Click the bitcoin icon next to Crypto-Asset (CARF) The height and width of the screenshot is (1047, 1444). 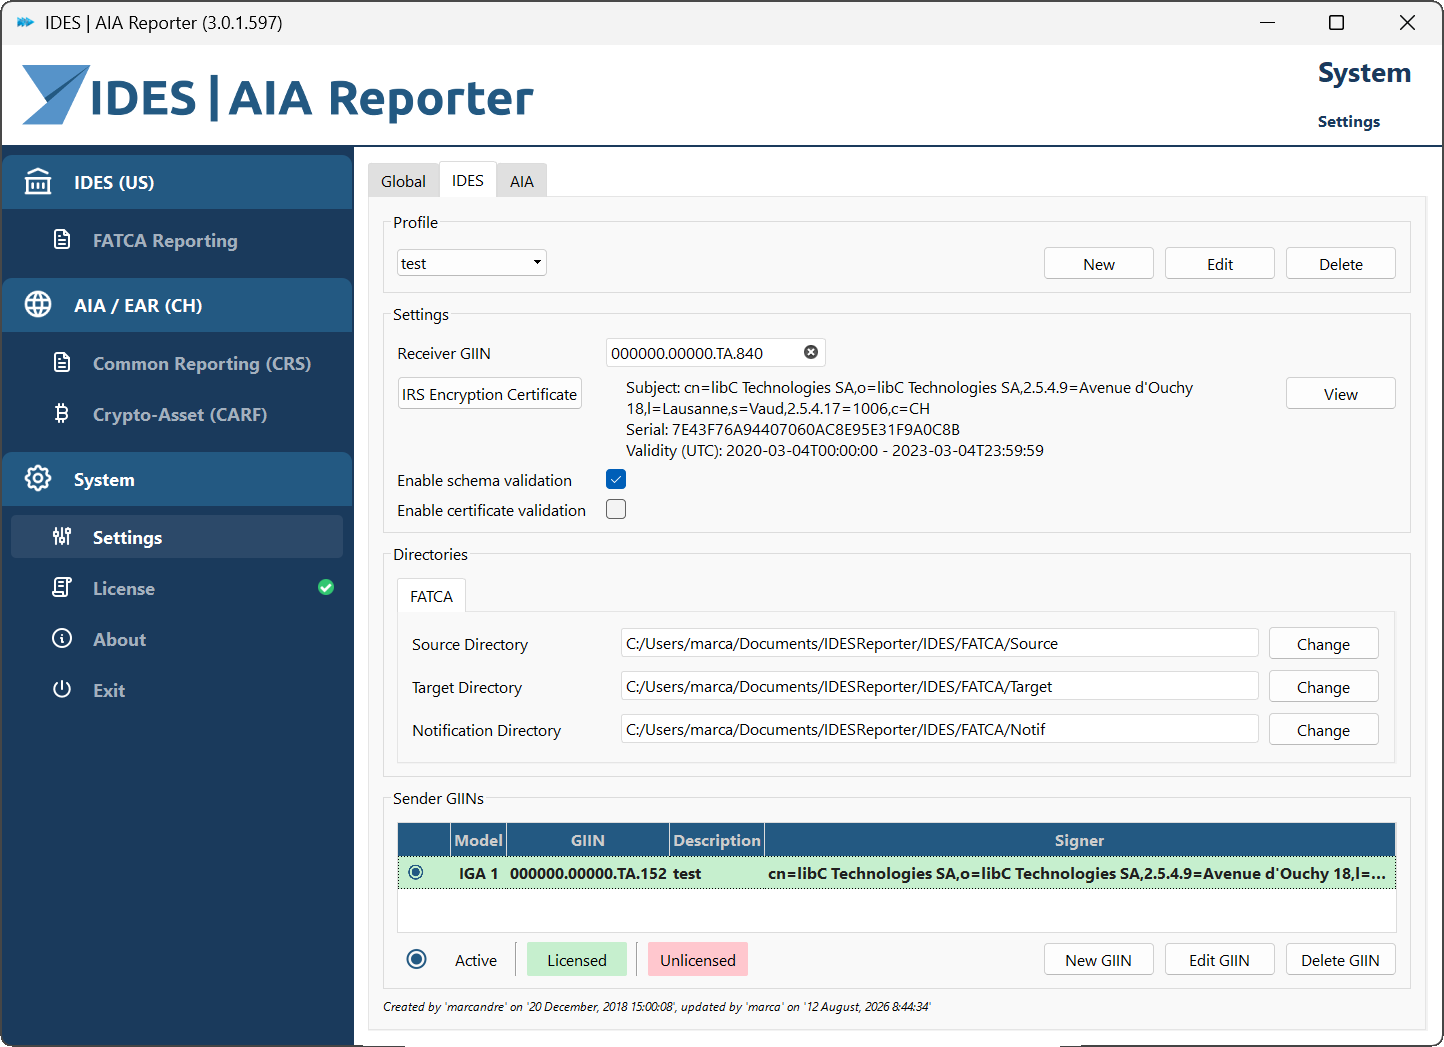click(62, 414)
